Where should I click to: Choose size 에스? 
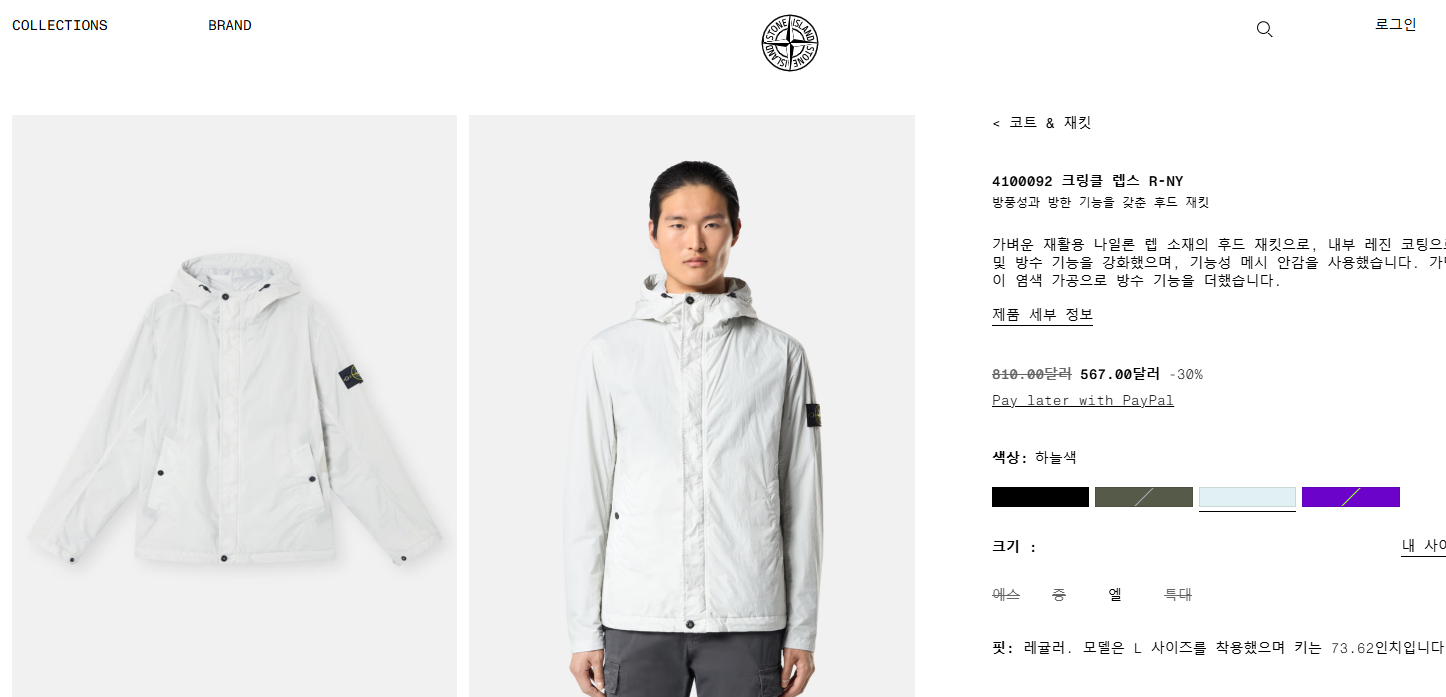click(1006, 595)
